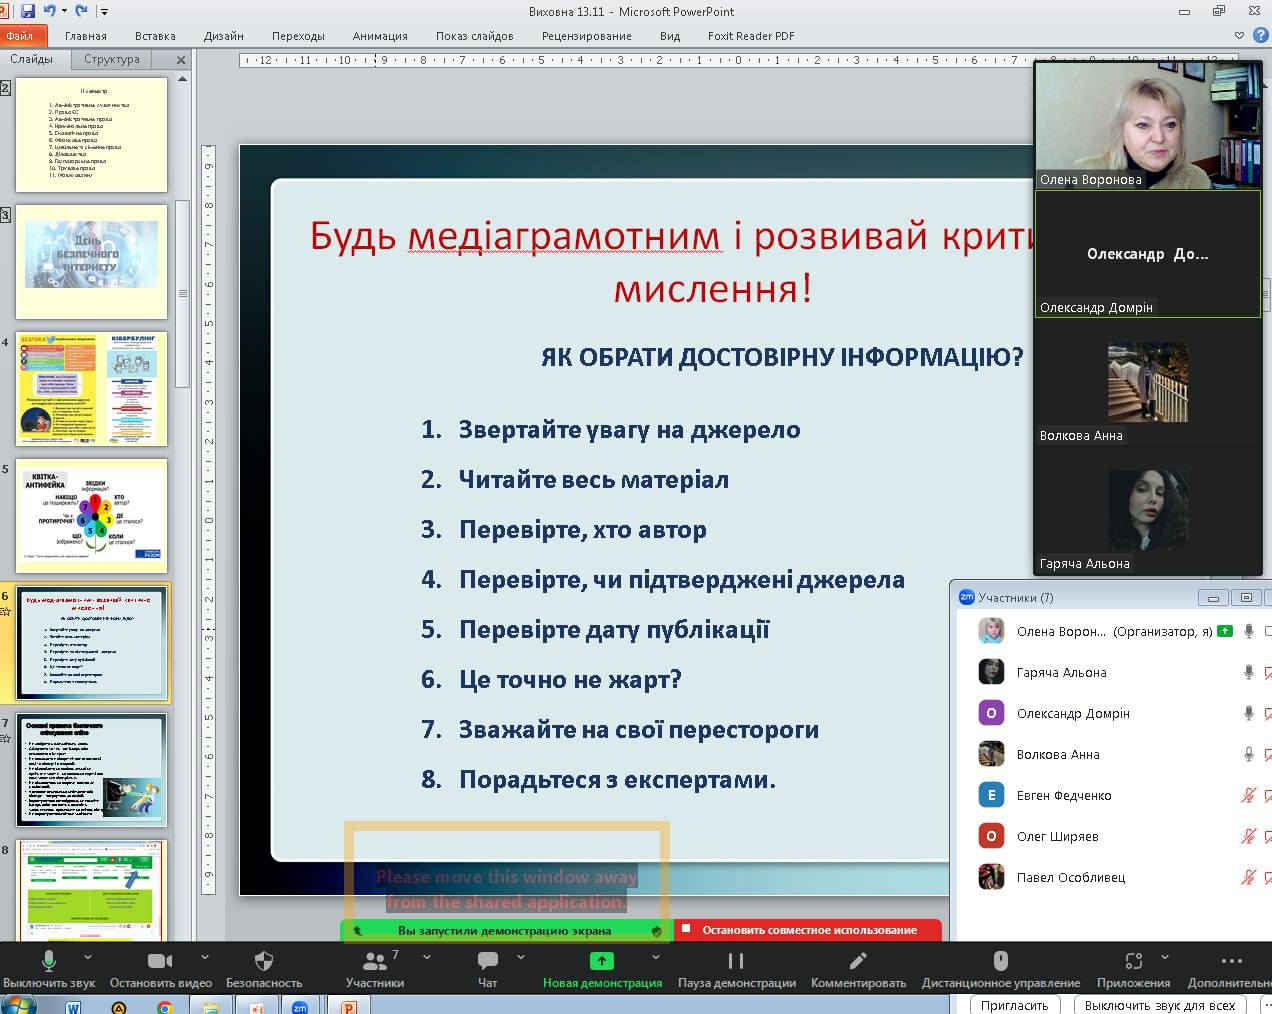Click the undo arrow in quick access toolbar

[49, 11]
